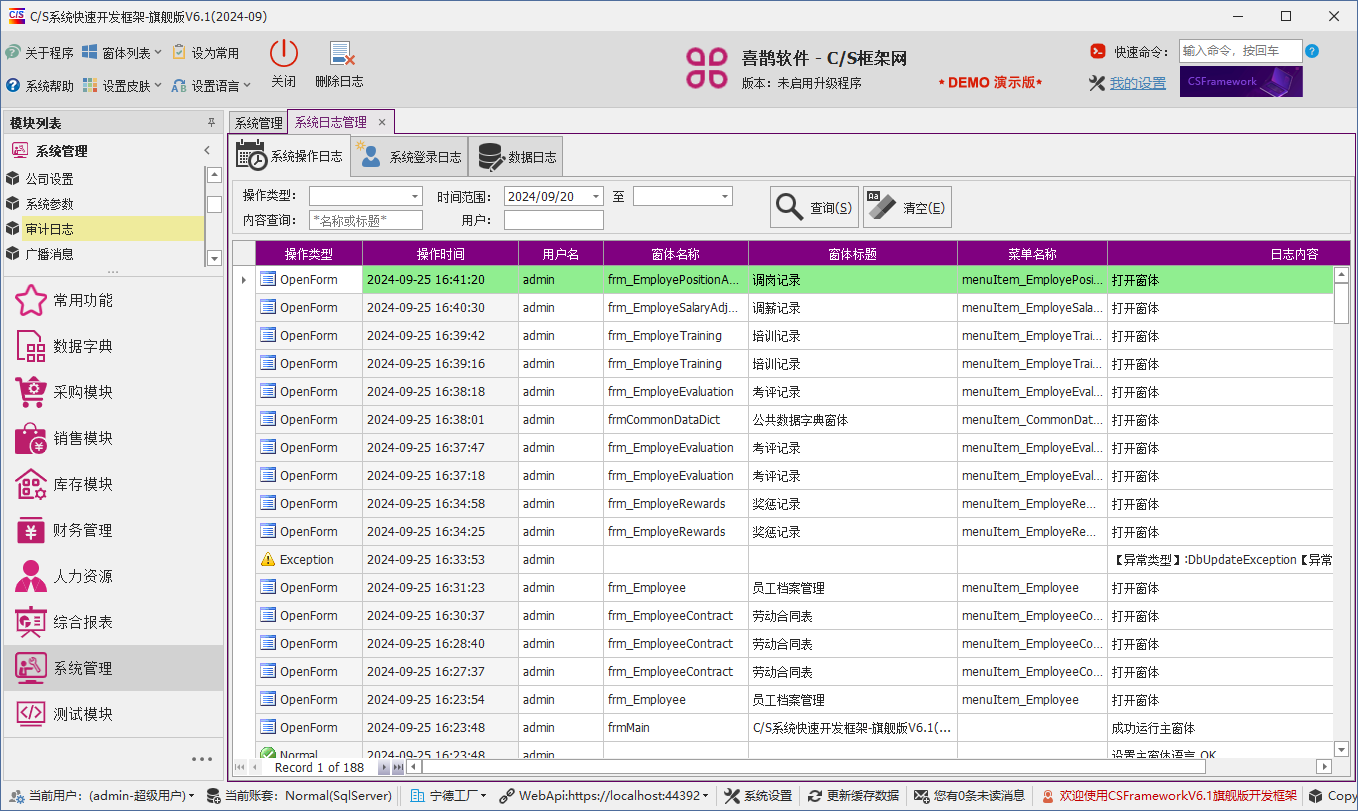This screenshot has width=1358, height=811.
Task: Open the start date 2024/09/20 dropdown
Action: [597, 196]
